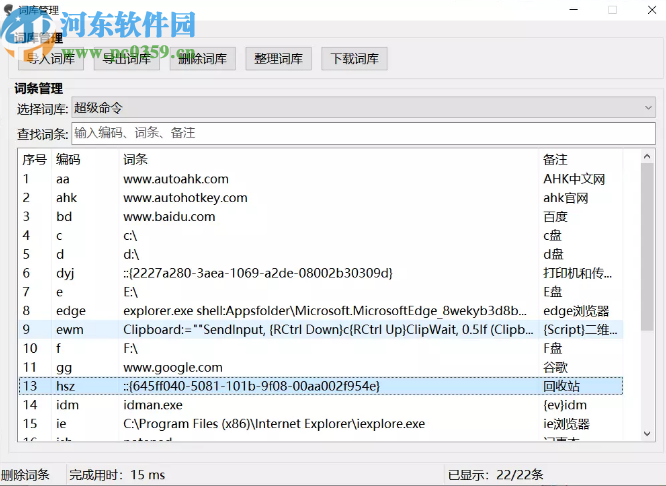Click the 已显示: 22/22条 status text
The width and height of the screenshot is (666, 486).
point(496,475)
